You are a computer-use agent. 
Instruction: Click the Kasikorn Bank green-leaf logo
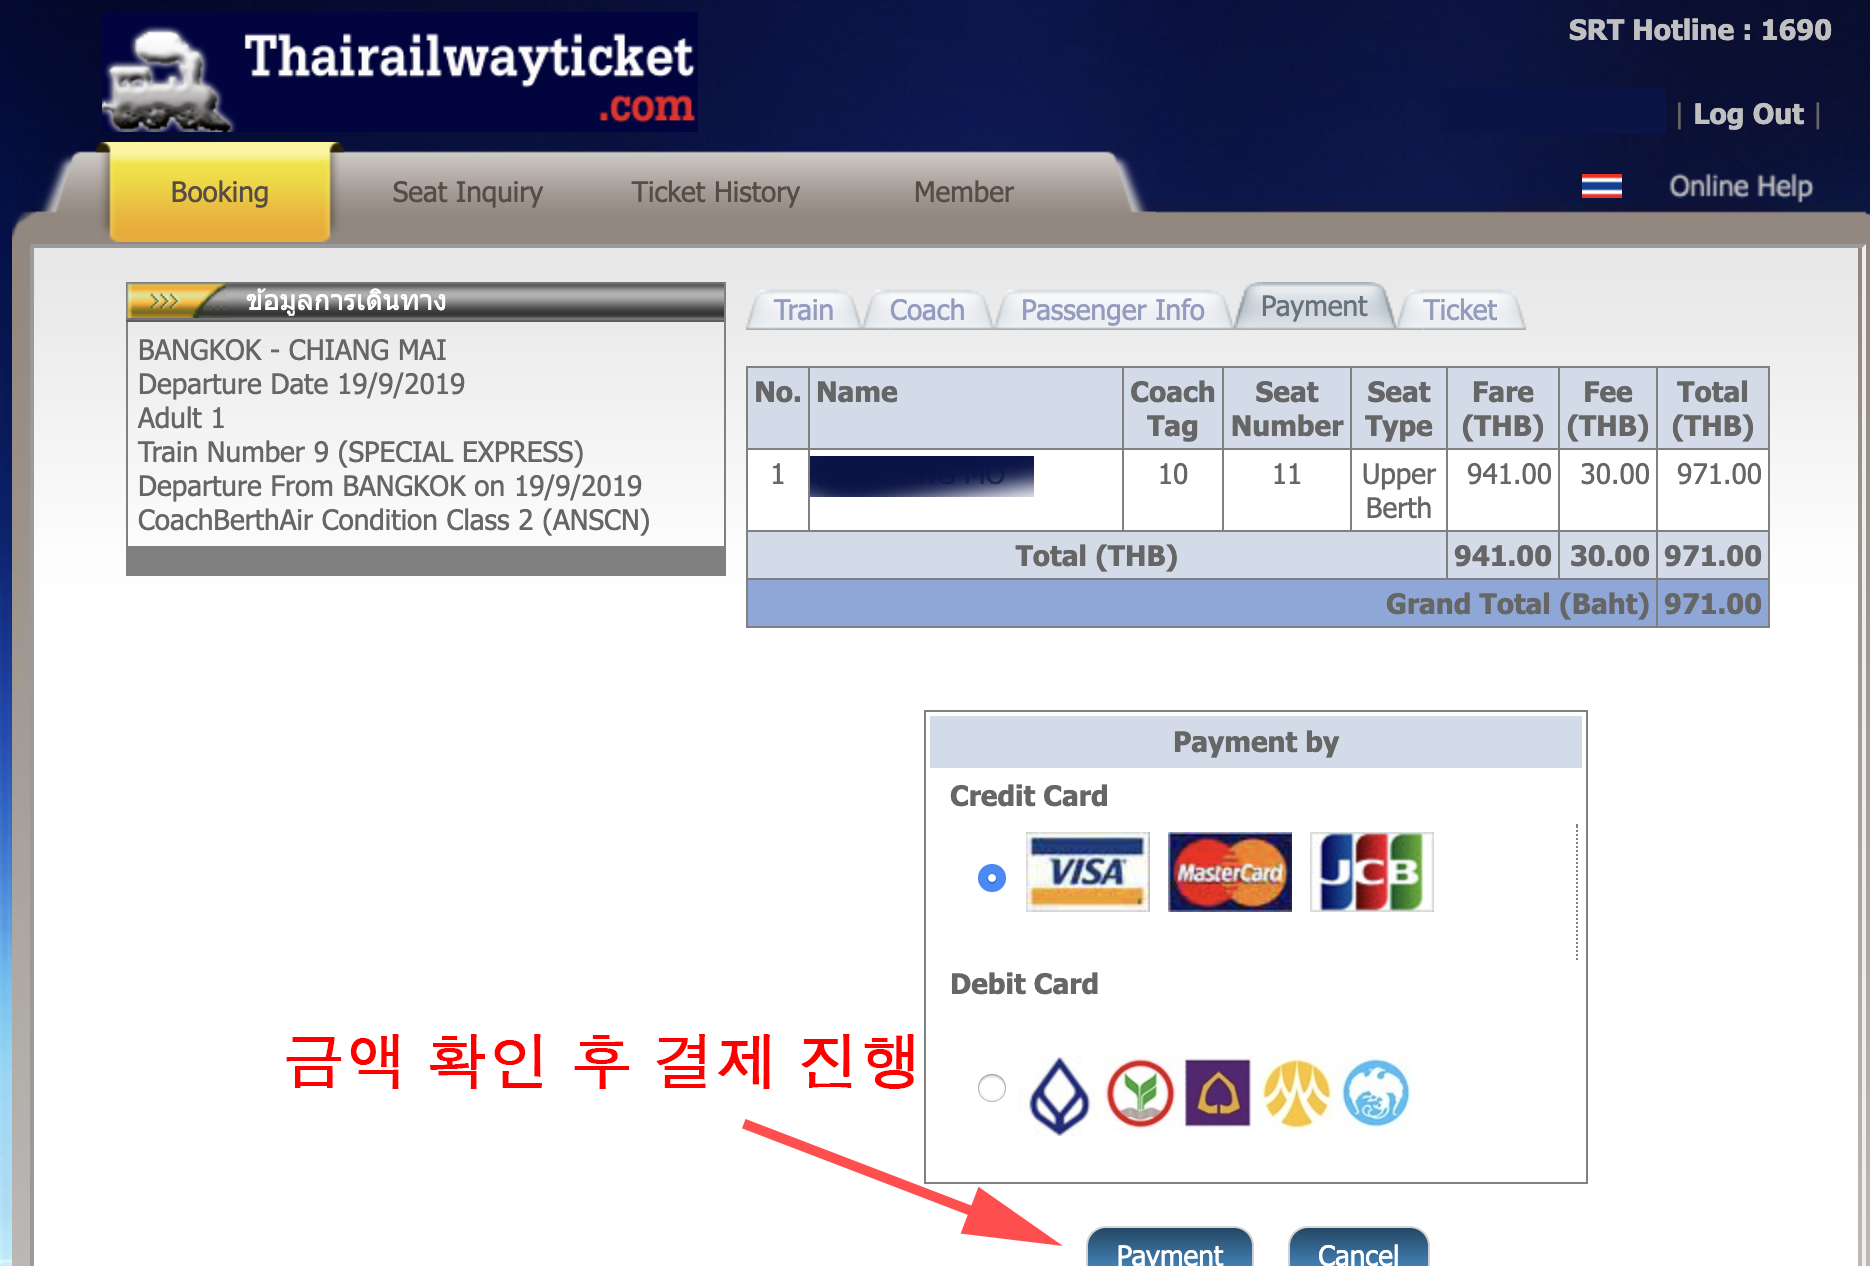[1140, 1093]
